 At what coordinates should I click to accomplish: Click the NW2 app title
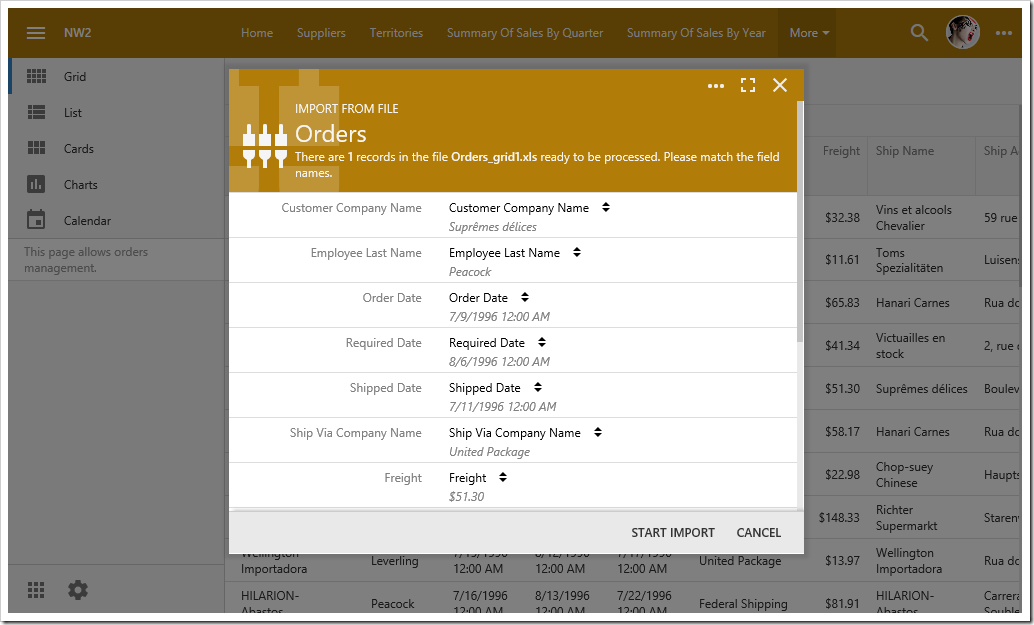77,33
